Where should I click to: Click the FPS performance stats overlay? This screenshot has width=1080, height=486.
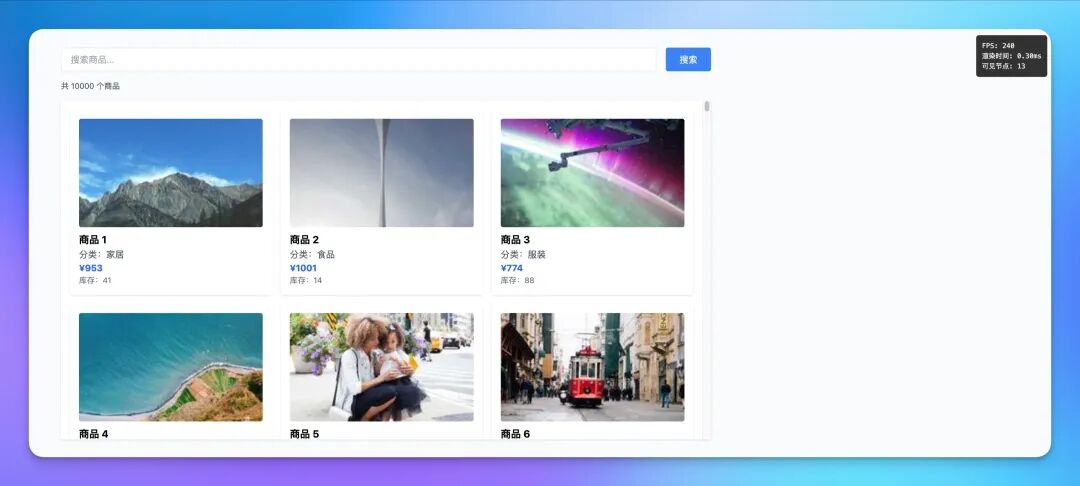tap(1011, 56)
